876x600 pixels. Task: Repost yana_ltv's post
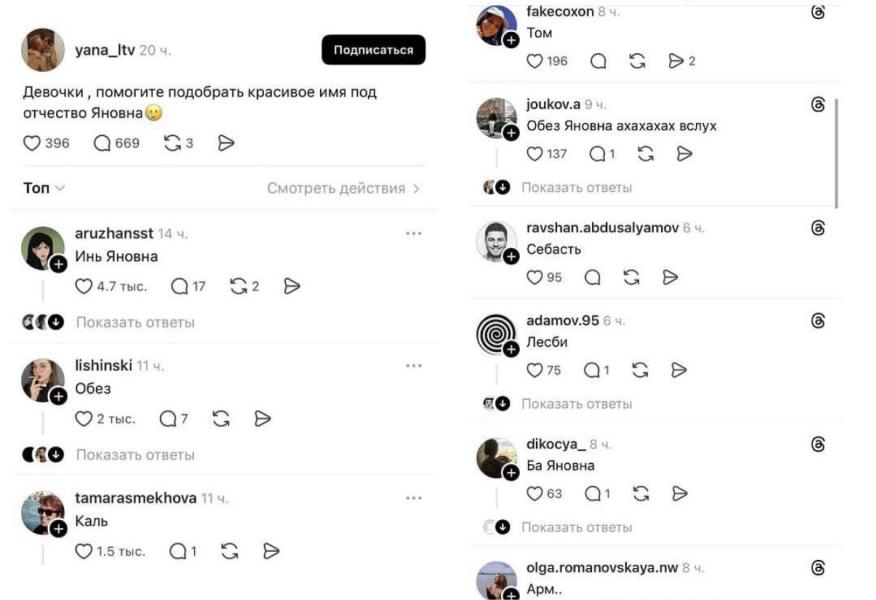point(172,143)
